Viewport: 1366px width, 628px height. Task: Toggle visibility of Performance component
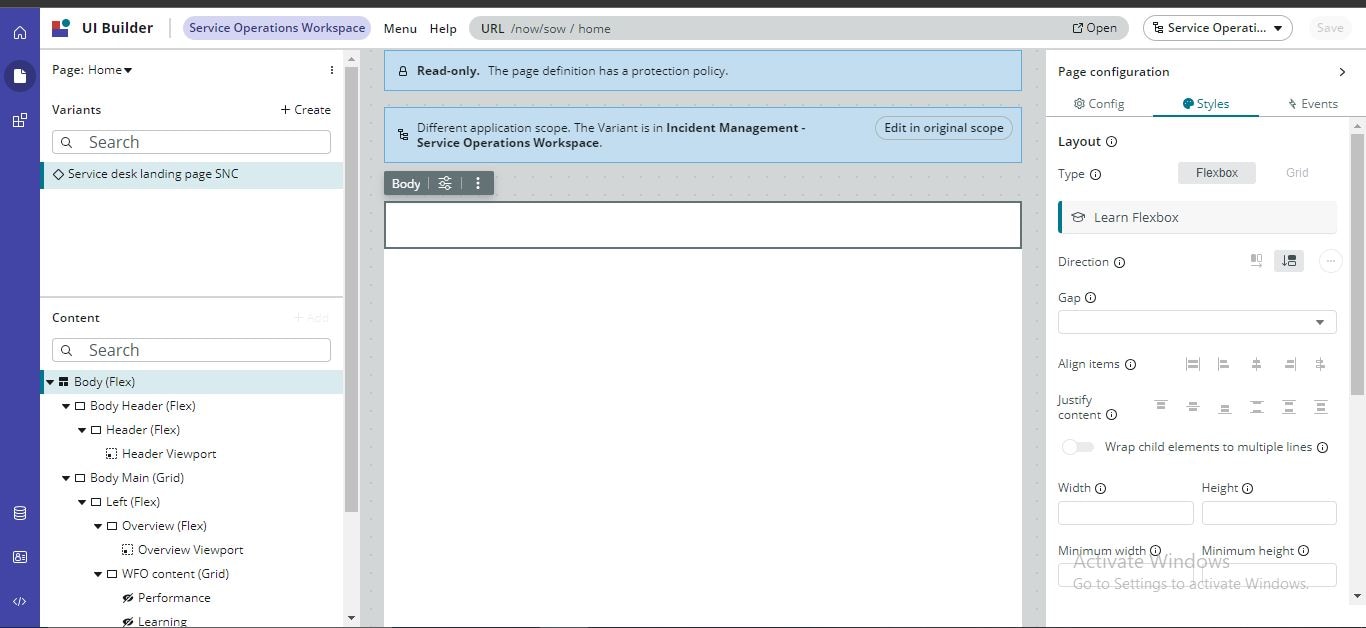tap(128, 598)
